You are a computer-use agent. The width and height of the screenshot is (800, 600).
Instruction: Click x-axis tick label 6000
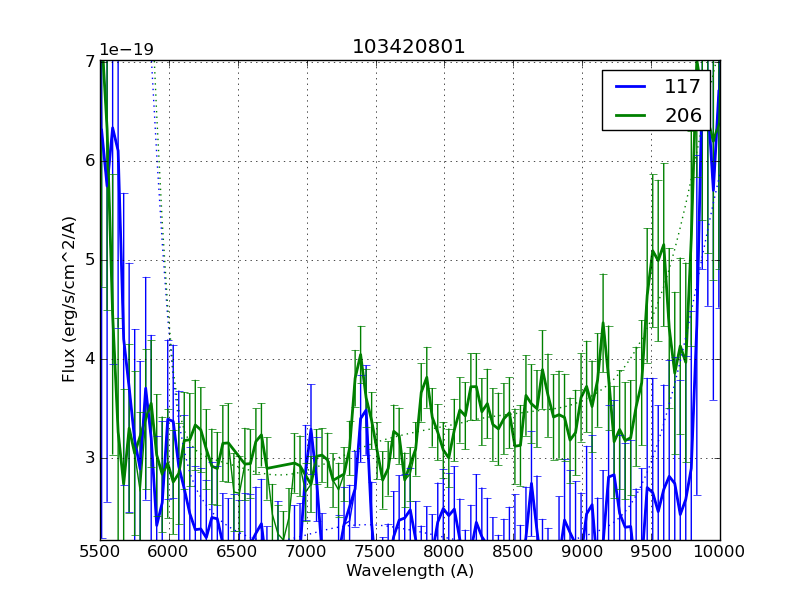[x=169, y=551]
